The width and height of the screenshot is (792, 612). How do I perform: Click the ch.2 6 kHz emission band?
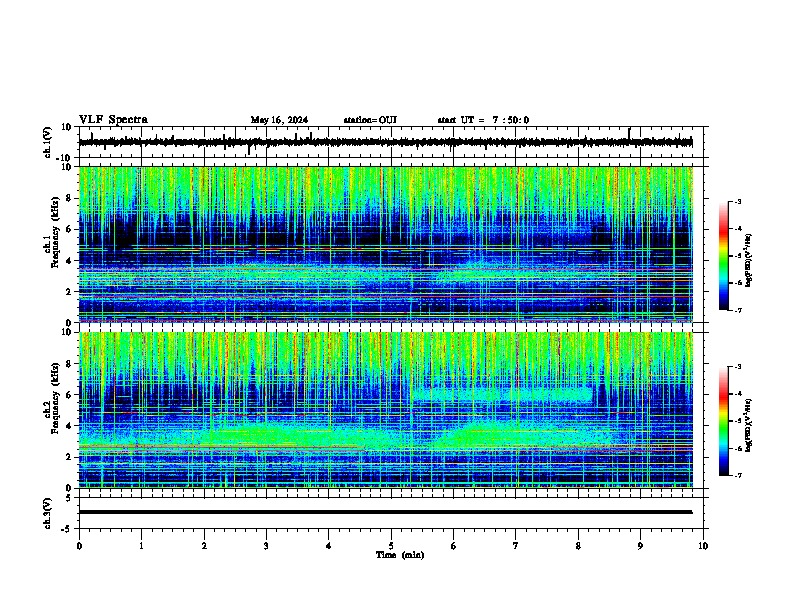[x=503, y=394]
